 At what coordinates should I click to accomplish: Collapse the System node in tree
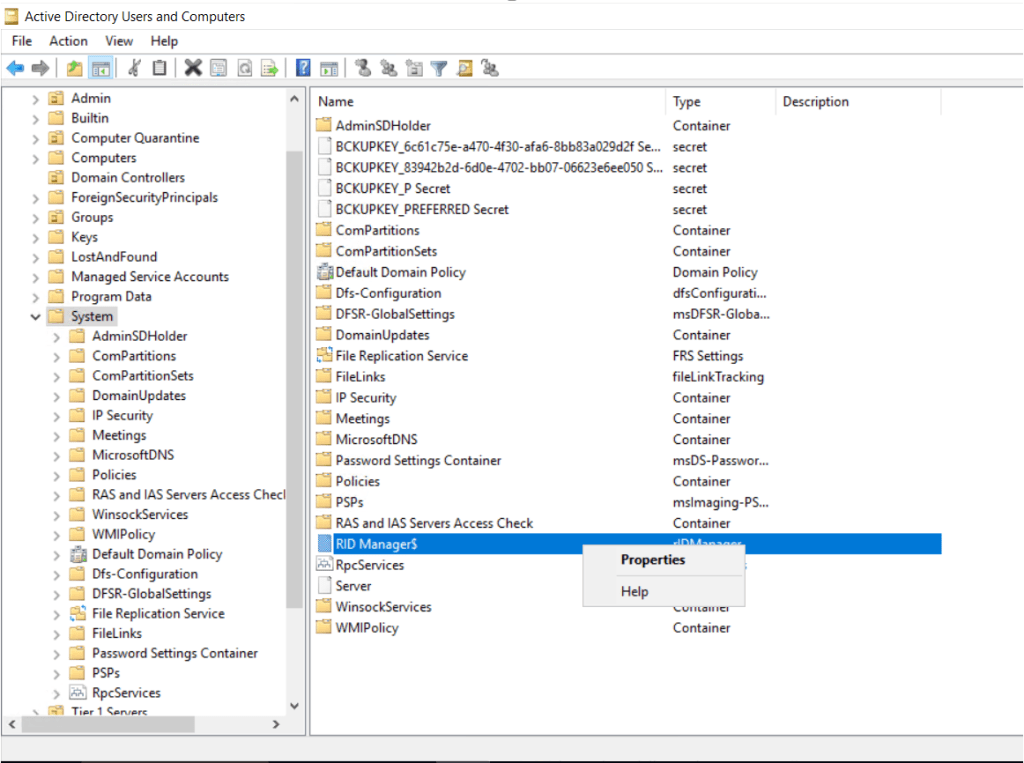36,317
